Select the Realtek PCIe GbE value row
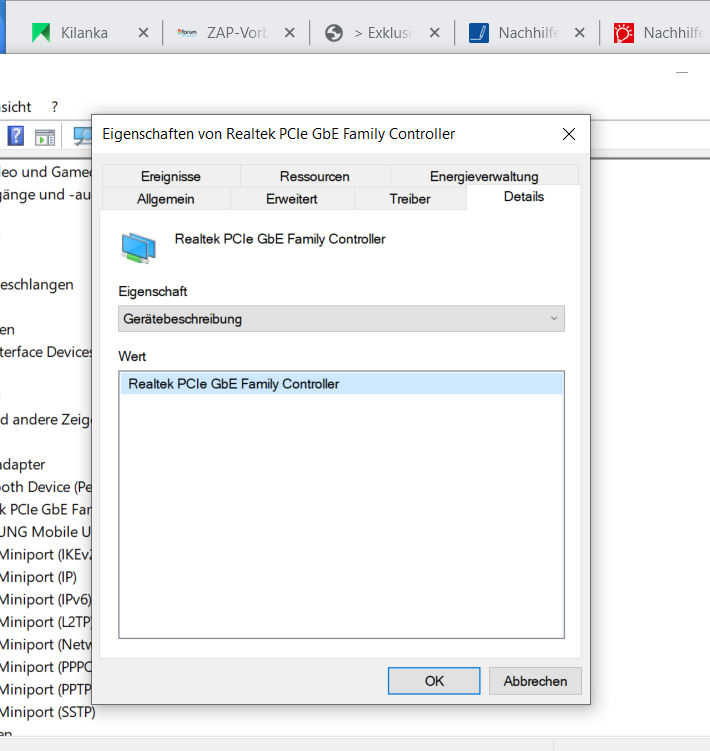 click(x=341, y=384)
